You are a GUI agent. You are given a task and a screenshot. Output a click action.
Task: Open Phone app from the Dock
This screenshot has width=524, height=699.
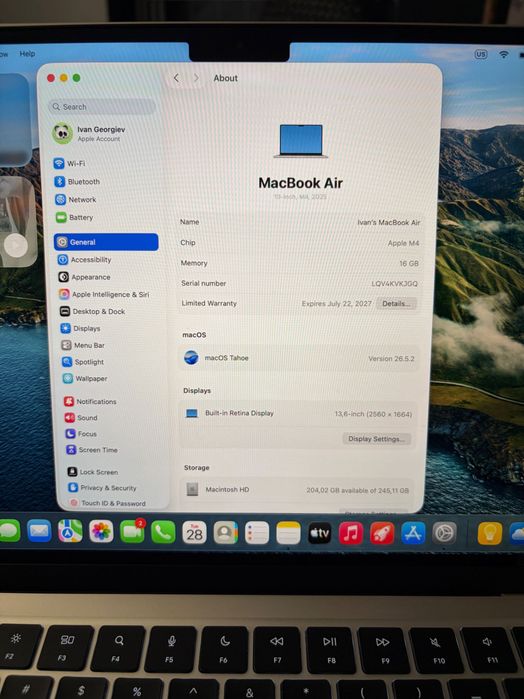[x=163, y=532]
